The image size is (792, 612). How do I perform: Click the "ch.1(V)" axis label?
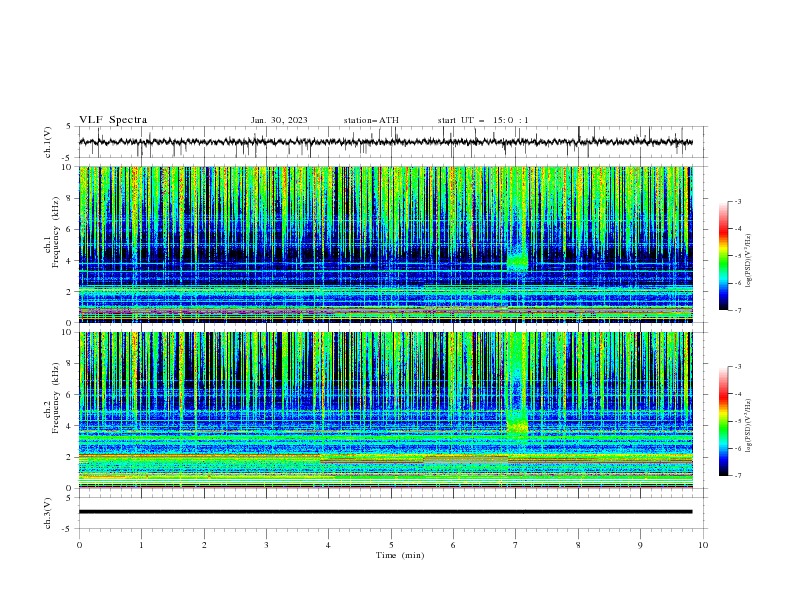click(x=48, y=142)
